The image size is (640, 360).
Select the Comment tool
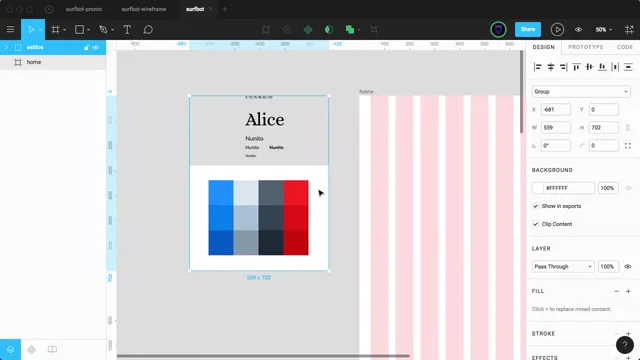pyautogui.click(x=148, y=29)
